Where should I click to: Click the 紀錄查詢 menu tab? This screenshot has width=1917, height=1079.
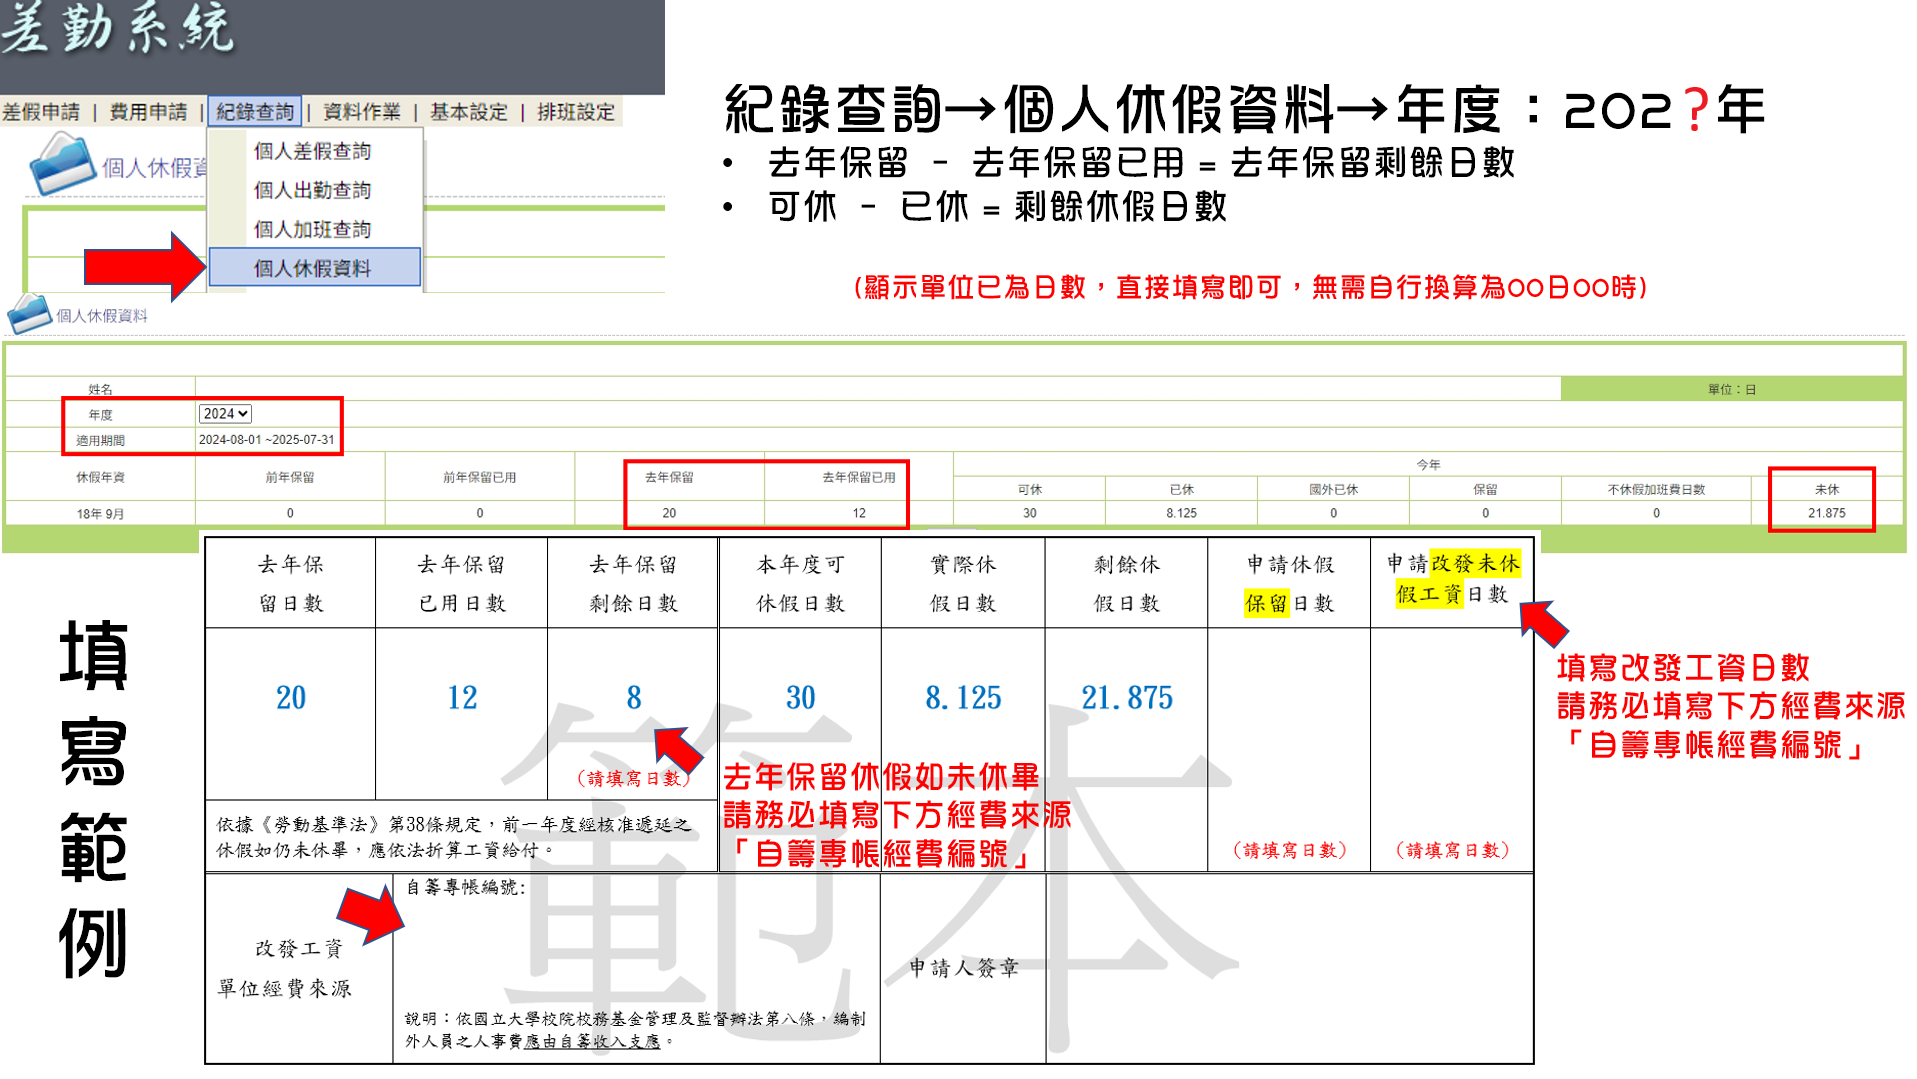pos(255,112)
